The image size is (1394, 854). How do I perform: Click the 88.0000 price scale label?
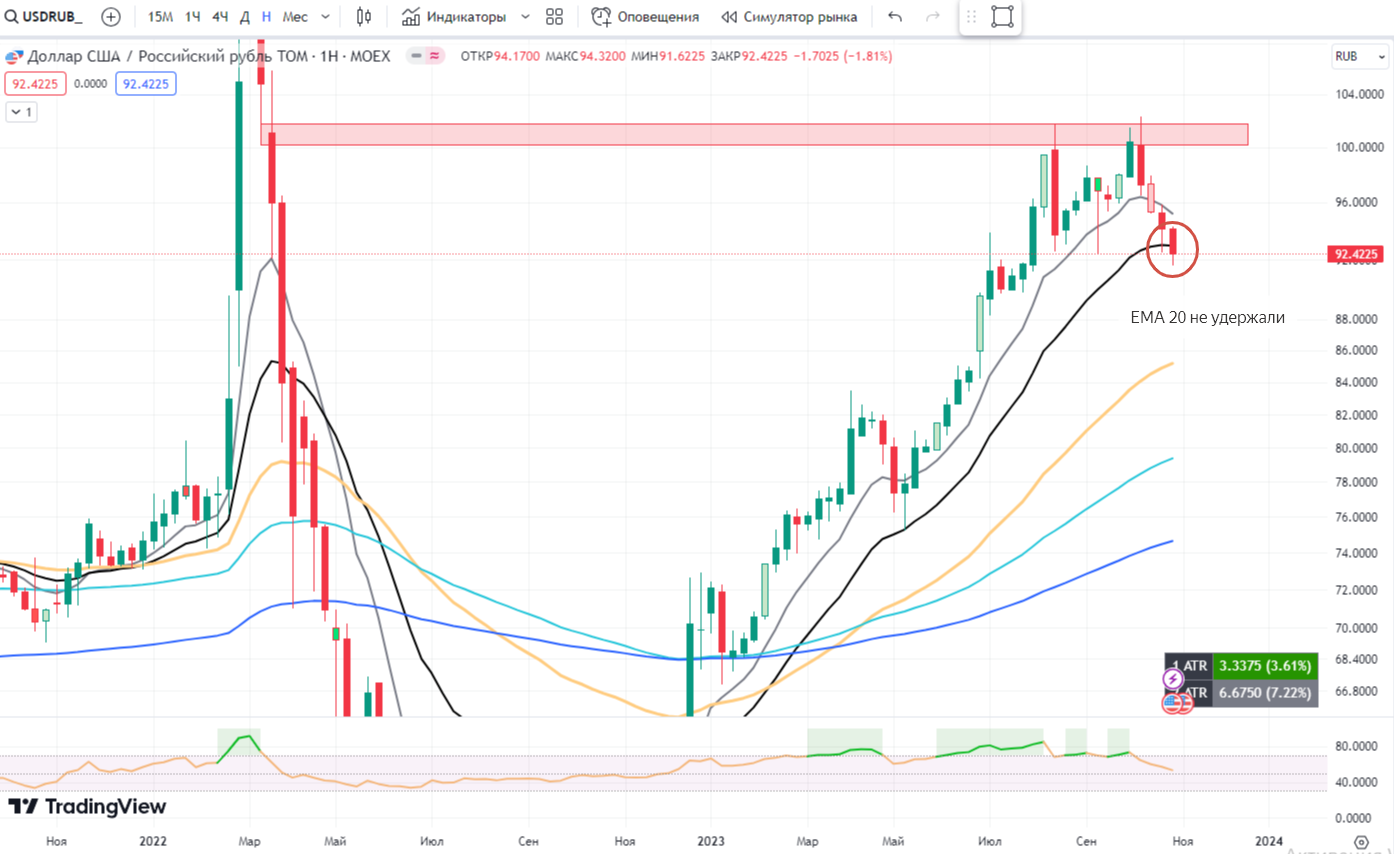1357,319
